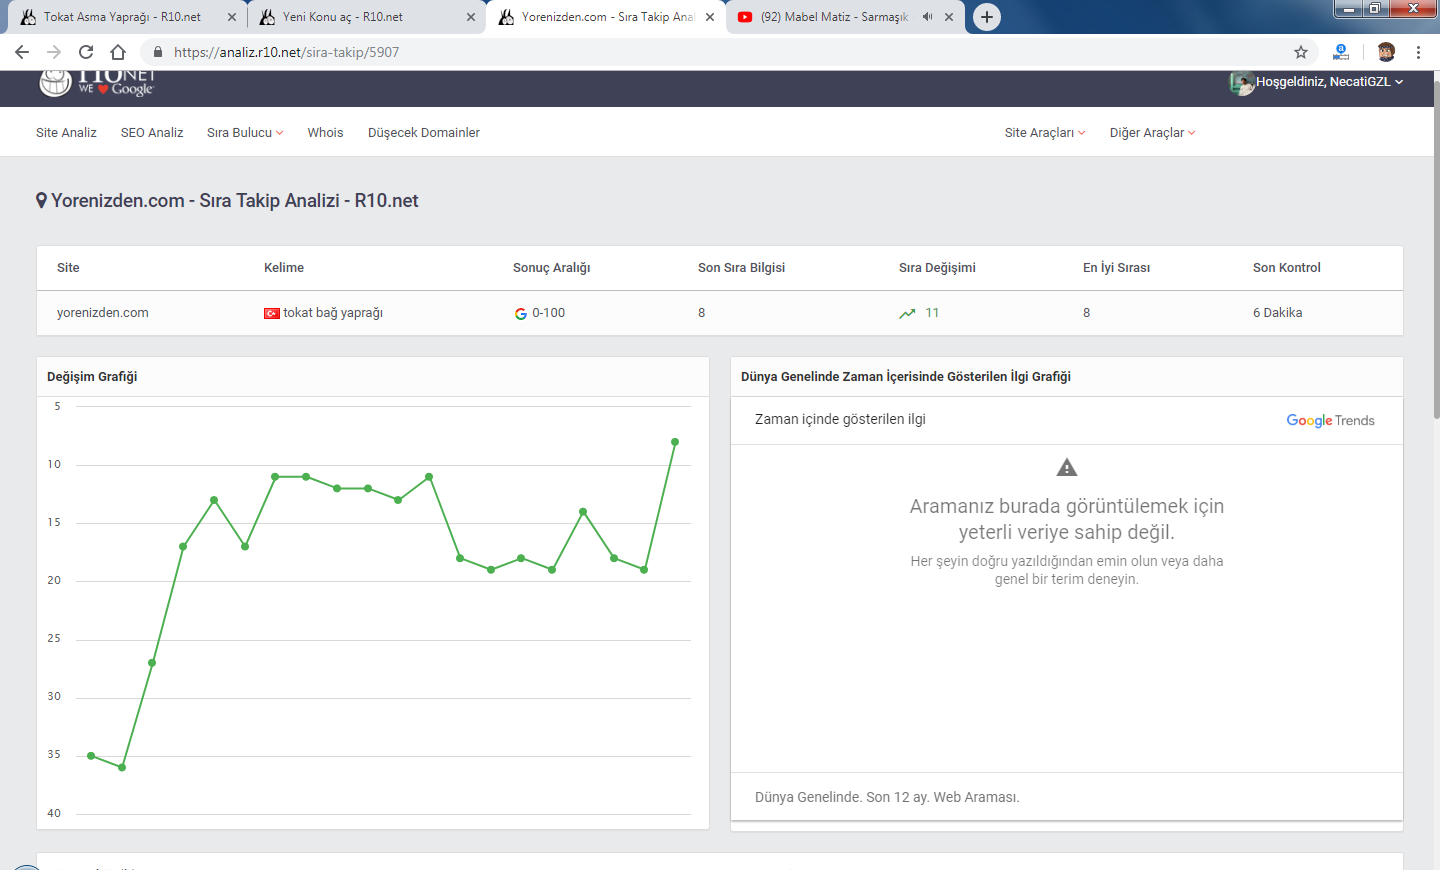1440x870 pixels.
Task: Click the R10.net logo in the header
Action: point(97,84)
